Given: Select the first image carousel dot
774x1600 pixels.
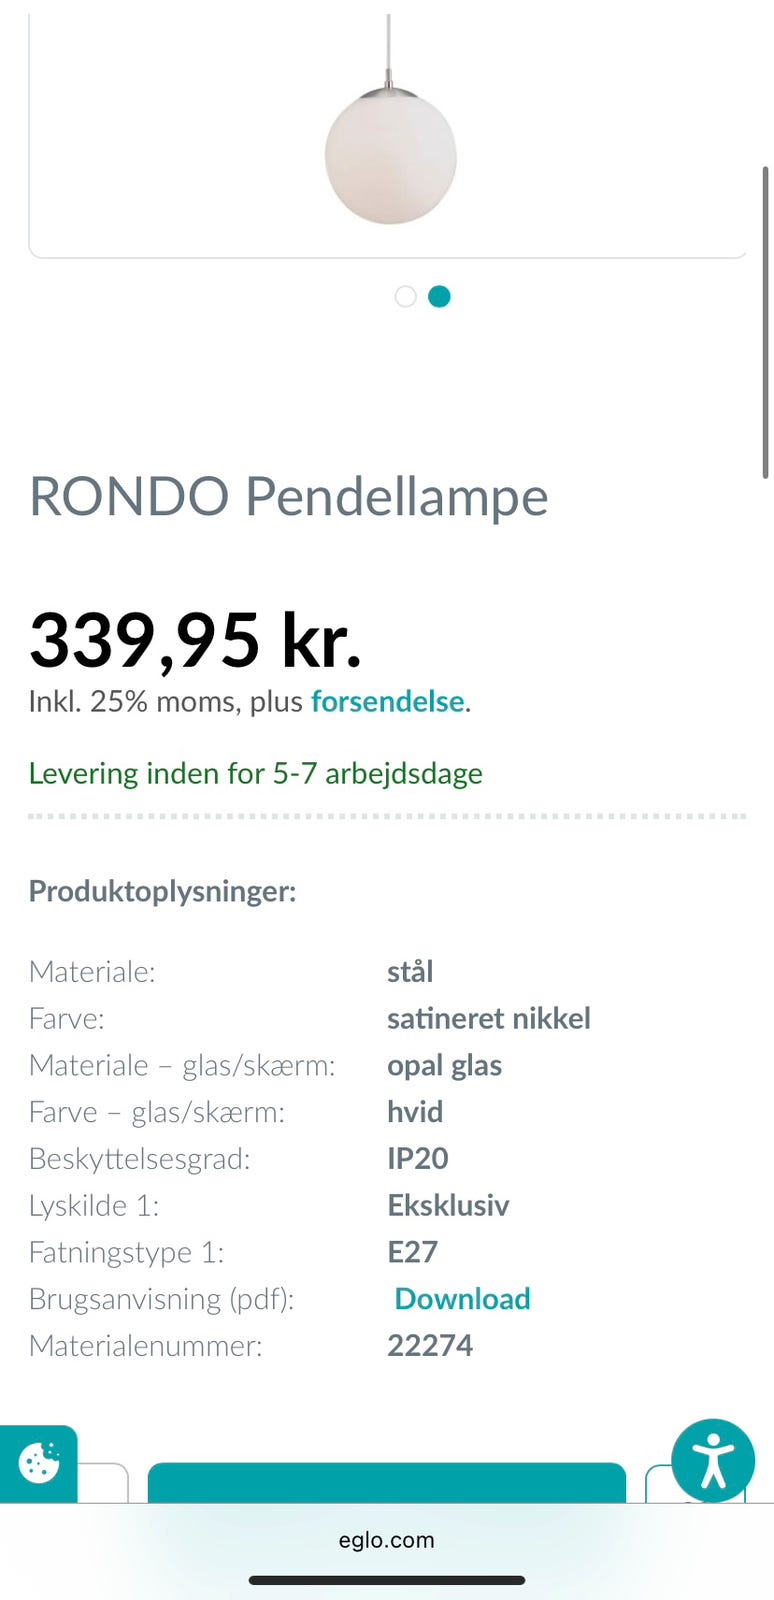Looking at the screenshot, I should 405,296.
